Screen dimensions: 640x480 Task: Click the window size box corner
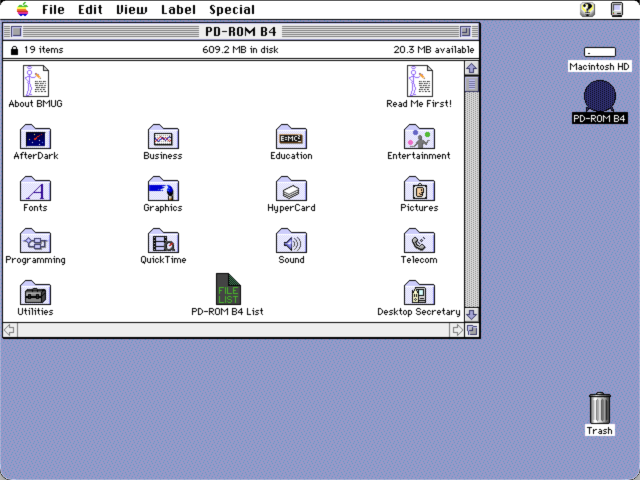click(x=472, y=330)
